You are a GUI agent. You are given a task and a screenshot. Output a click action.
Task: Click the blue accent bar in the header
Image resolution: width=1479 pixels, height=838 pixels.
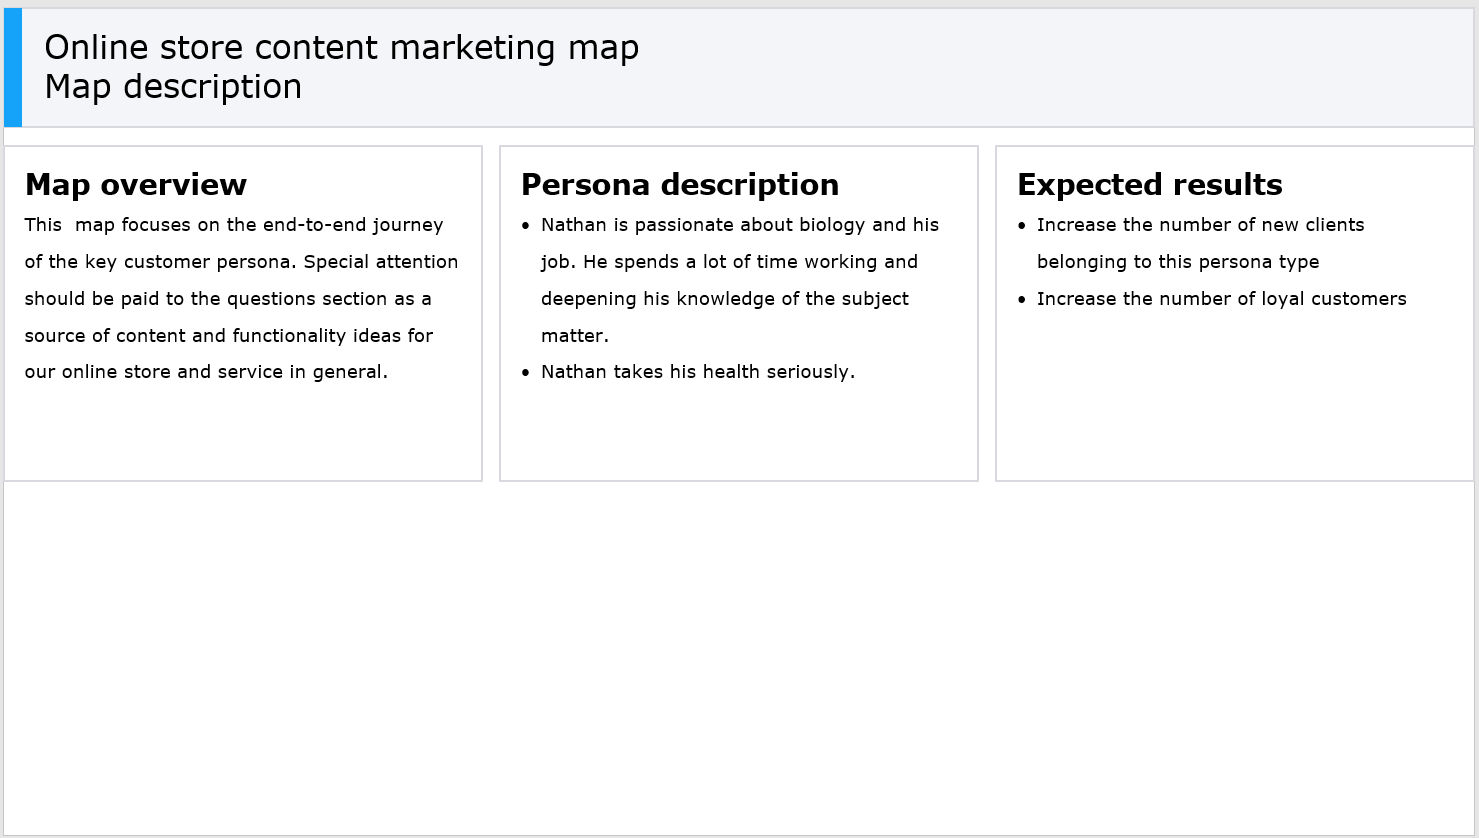click(x=13, y=68)
